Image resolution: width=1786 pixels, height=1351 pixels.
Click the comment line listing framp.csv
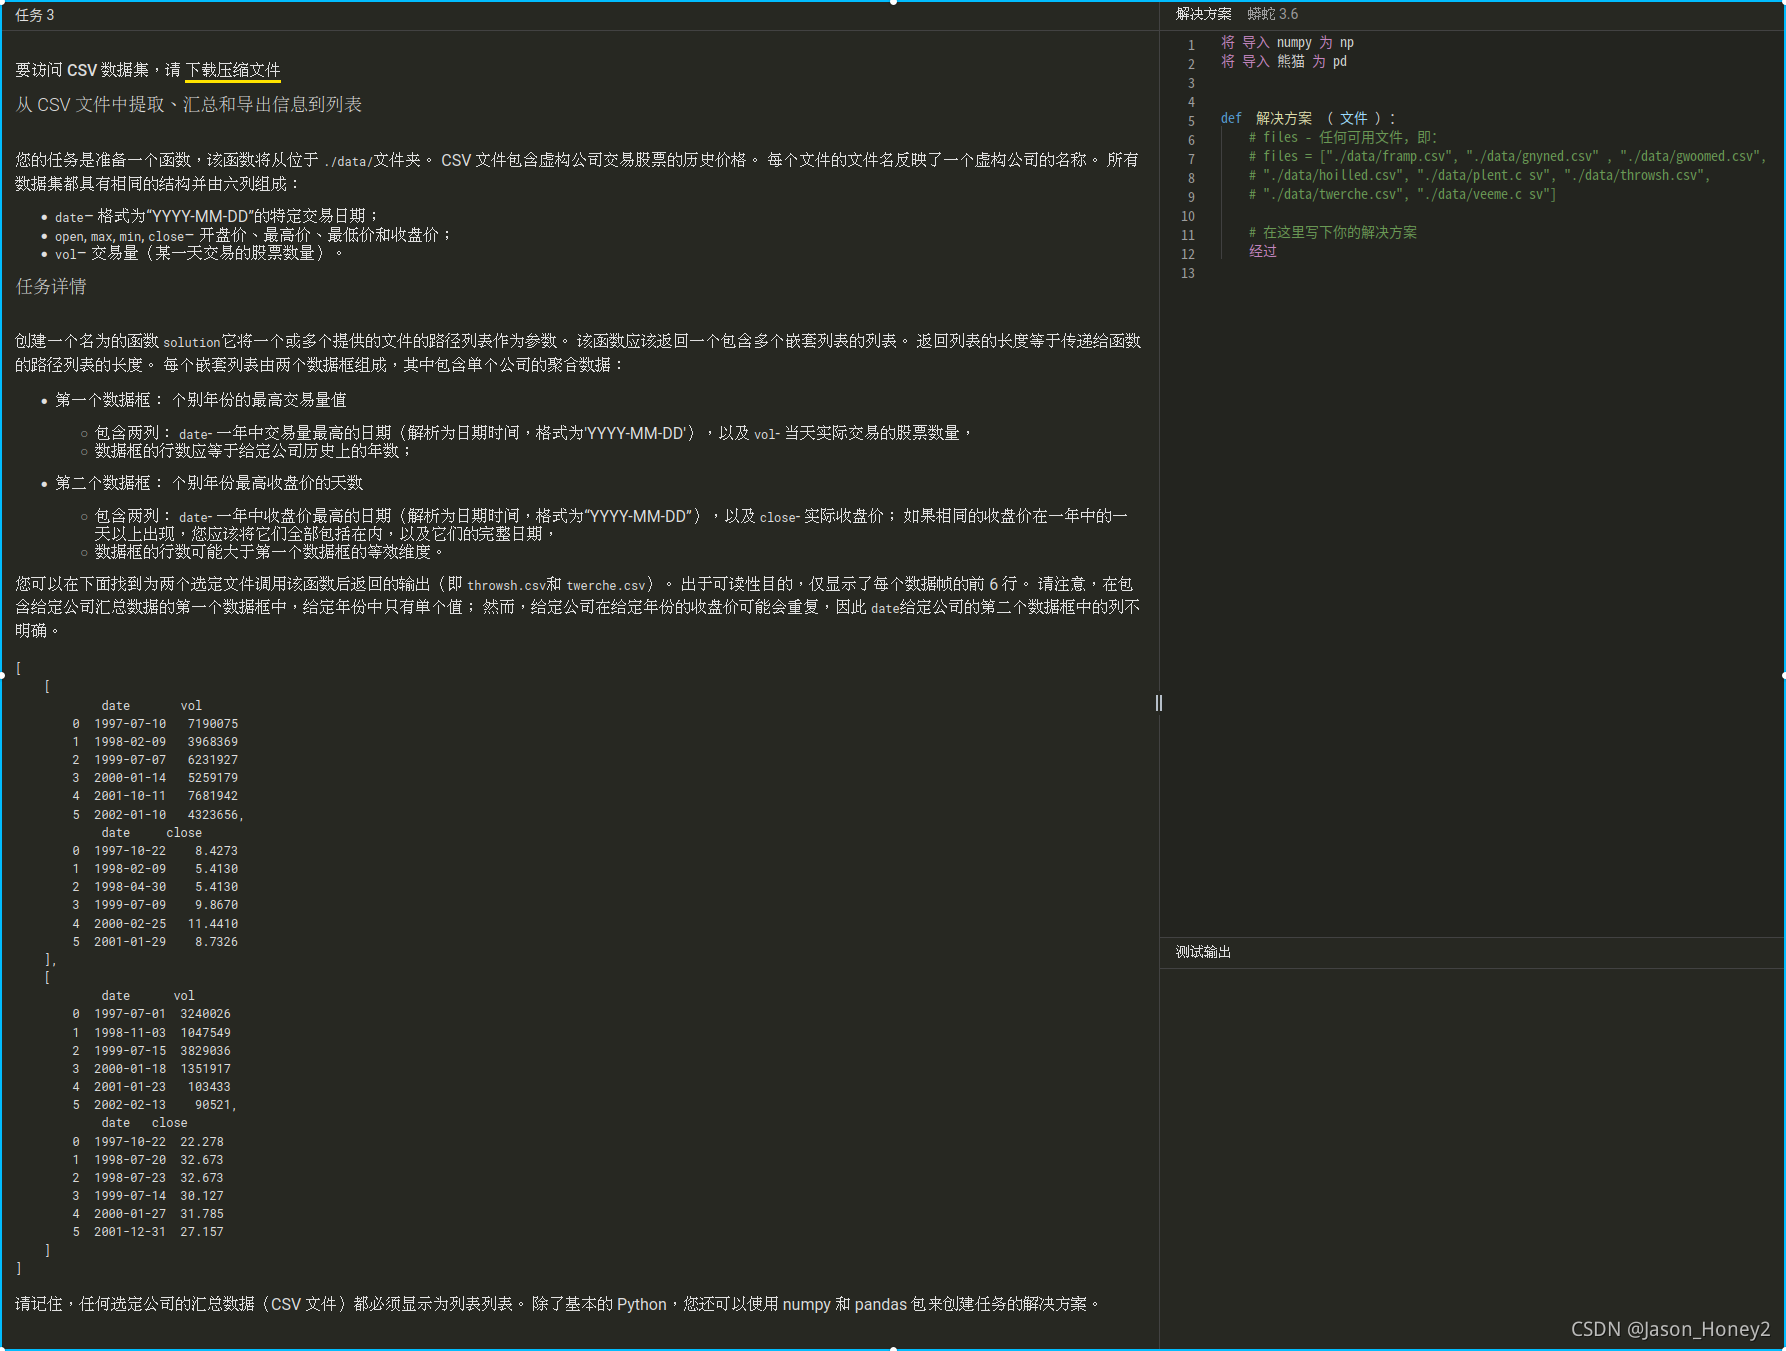1507,157
